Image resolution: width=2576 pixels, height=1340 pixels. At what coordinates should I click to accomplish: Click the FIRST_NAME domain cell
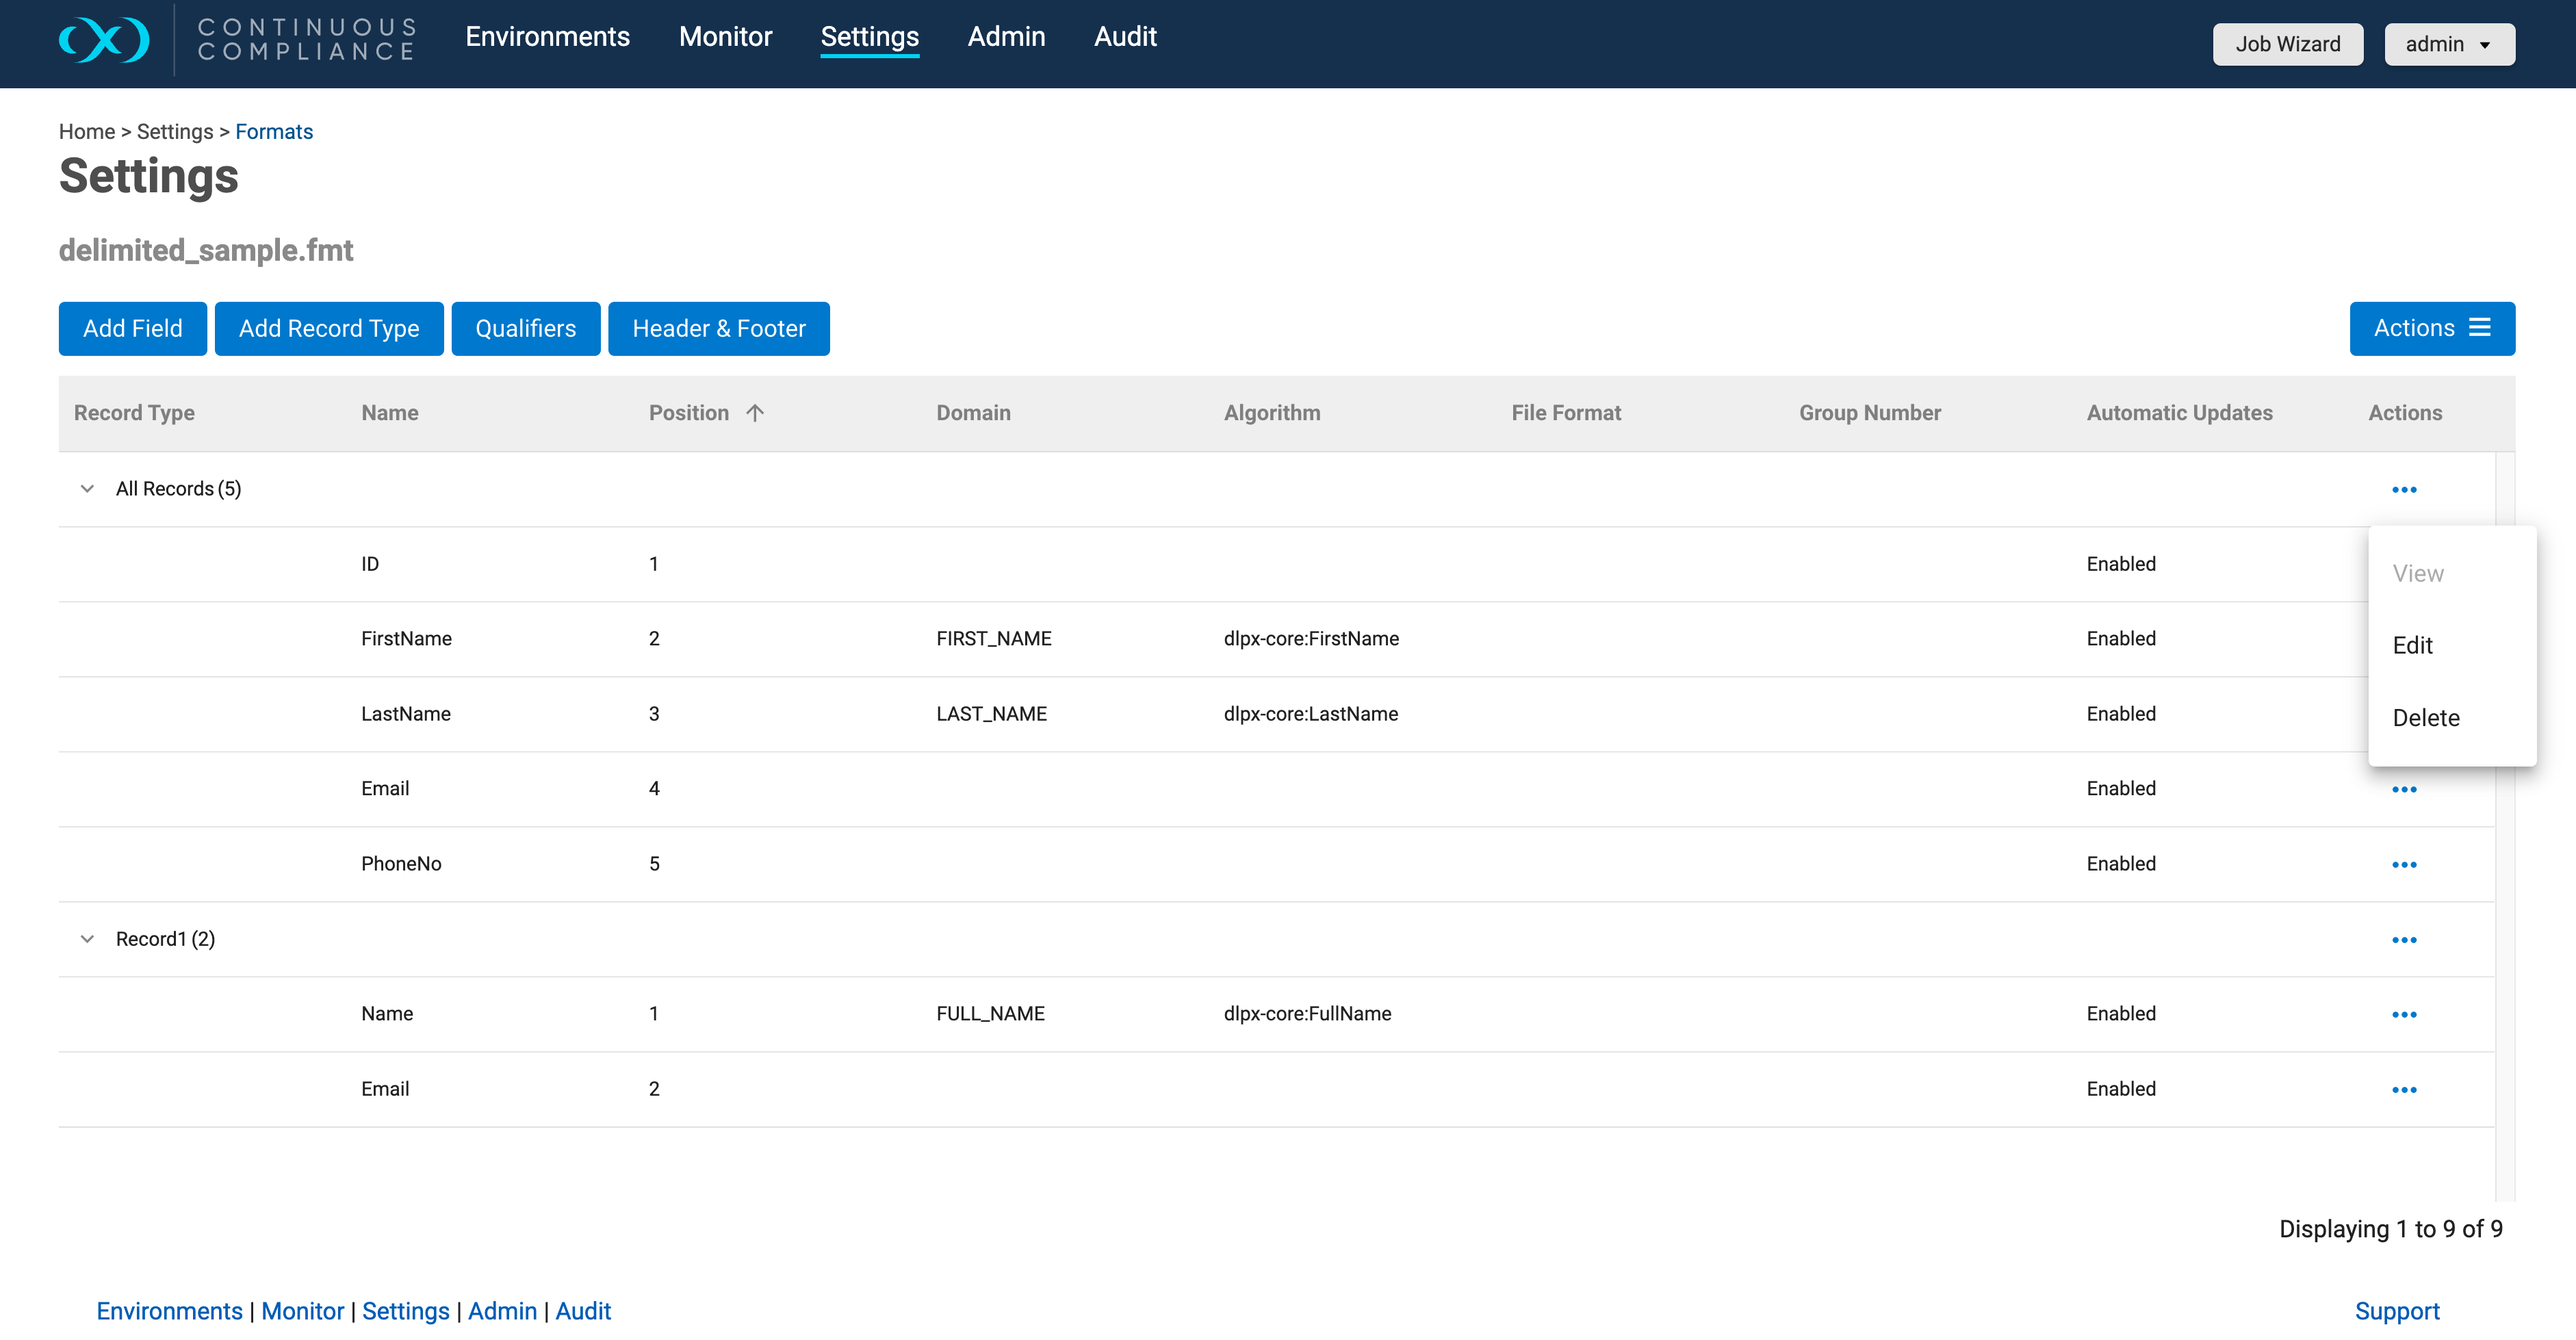pos(994,639)
